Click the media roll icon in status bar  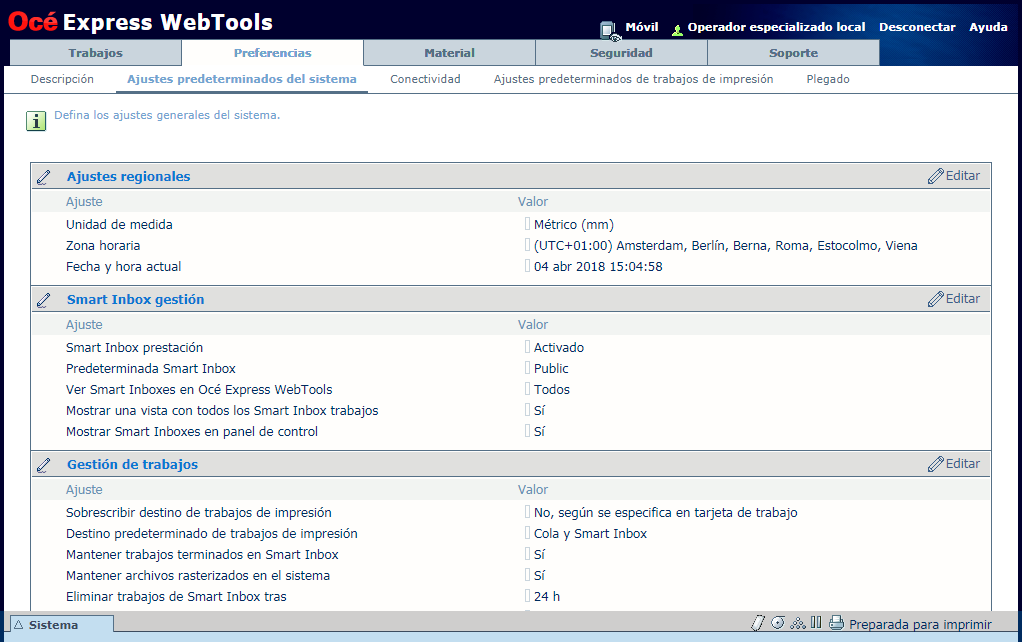(778, 623)
